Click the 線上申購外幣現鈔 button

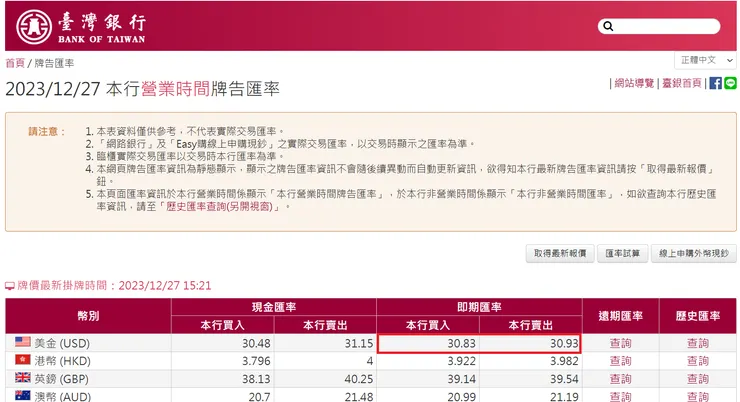pyautogui.click(x=694, y=253)
